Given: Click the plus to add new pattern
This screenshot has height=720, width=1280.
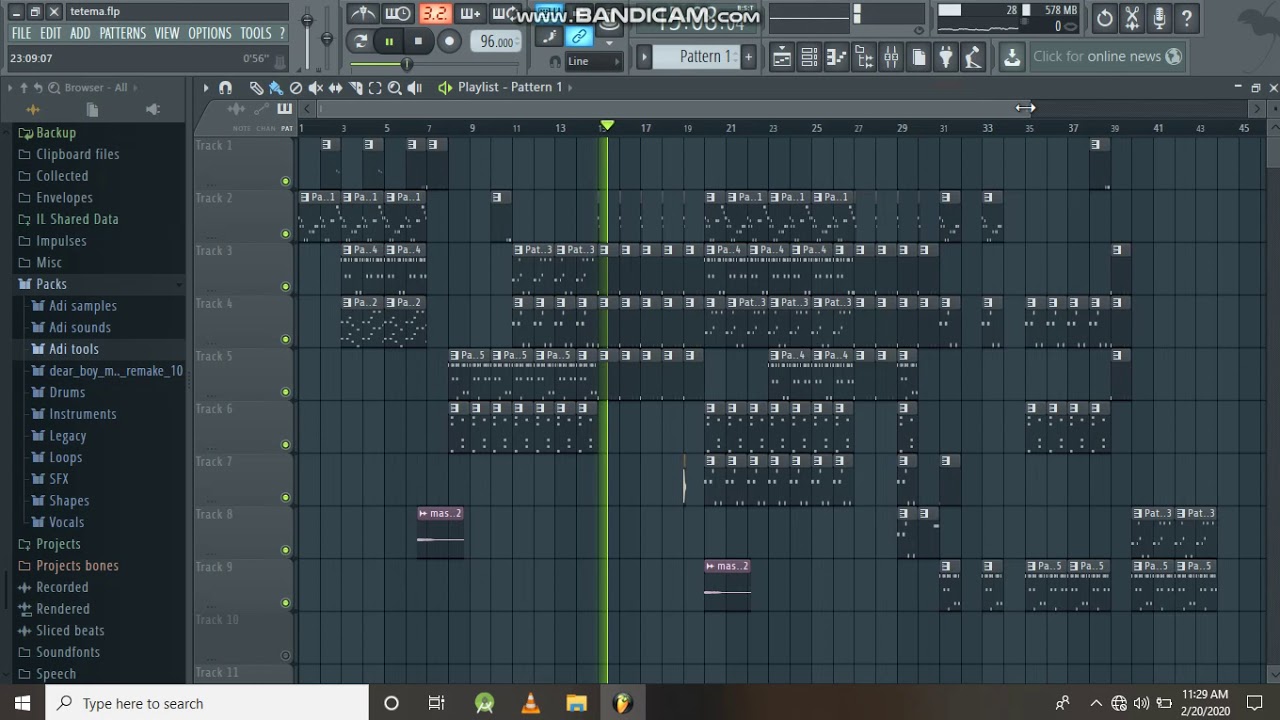Looking at the screenshot, I should pos(748,57).
